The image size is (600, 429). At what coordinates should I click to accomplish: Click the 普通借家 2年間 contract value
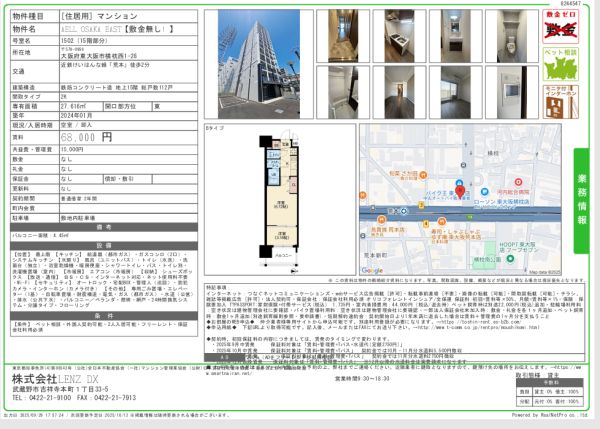[79, 199]
